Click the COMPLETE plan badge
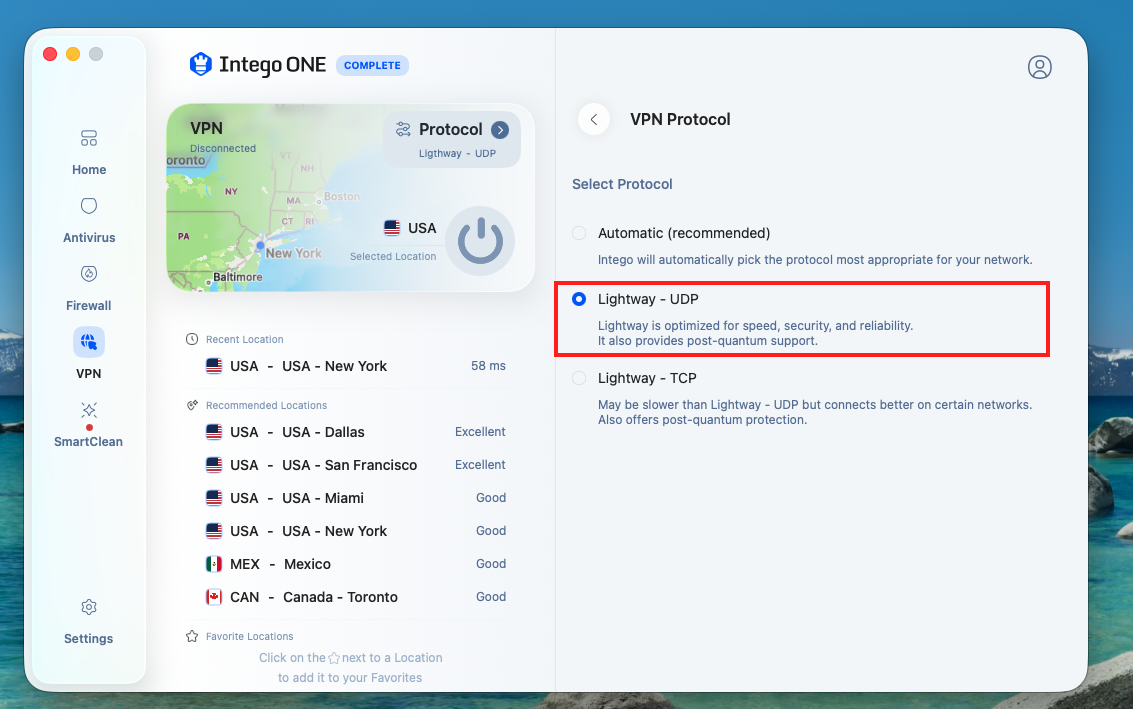Image resolution: width=1133 pixels, height=709 pixels. 372,65
